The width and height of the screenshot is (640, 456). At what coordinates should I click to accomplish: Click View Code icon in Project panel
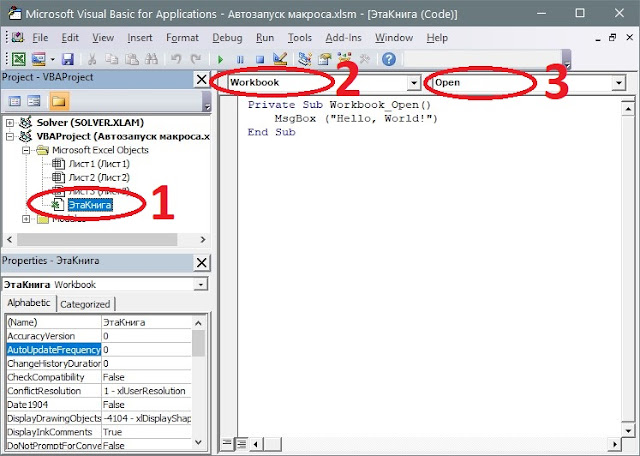coord(15,101)
